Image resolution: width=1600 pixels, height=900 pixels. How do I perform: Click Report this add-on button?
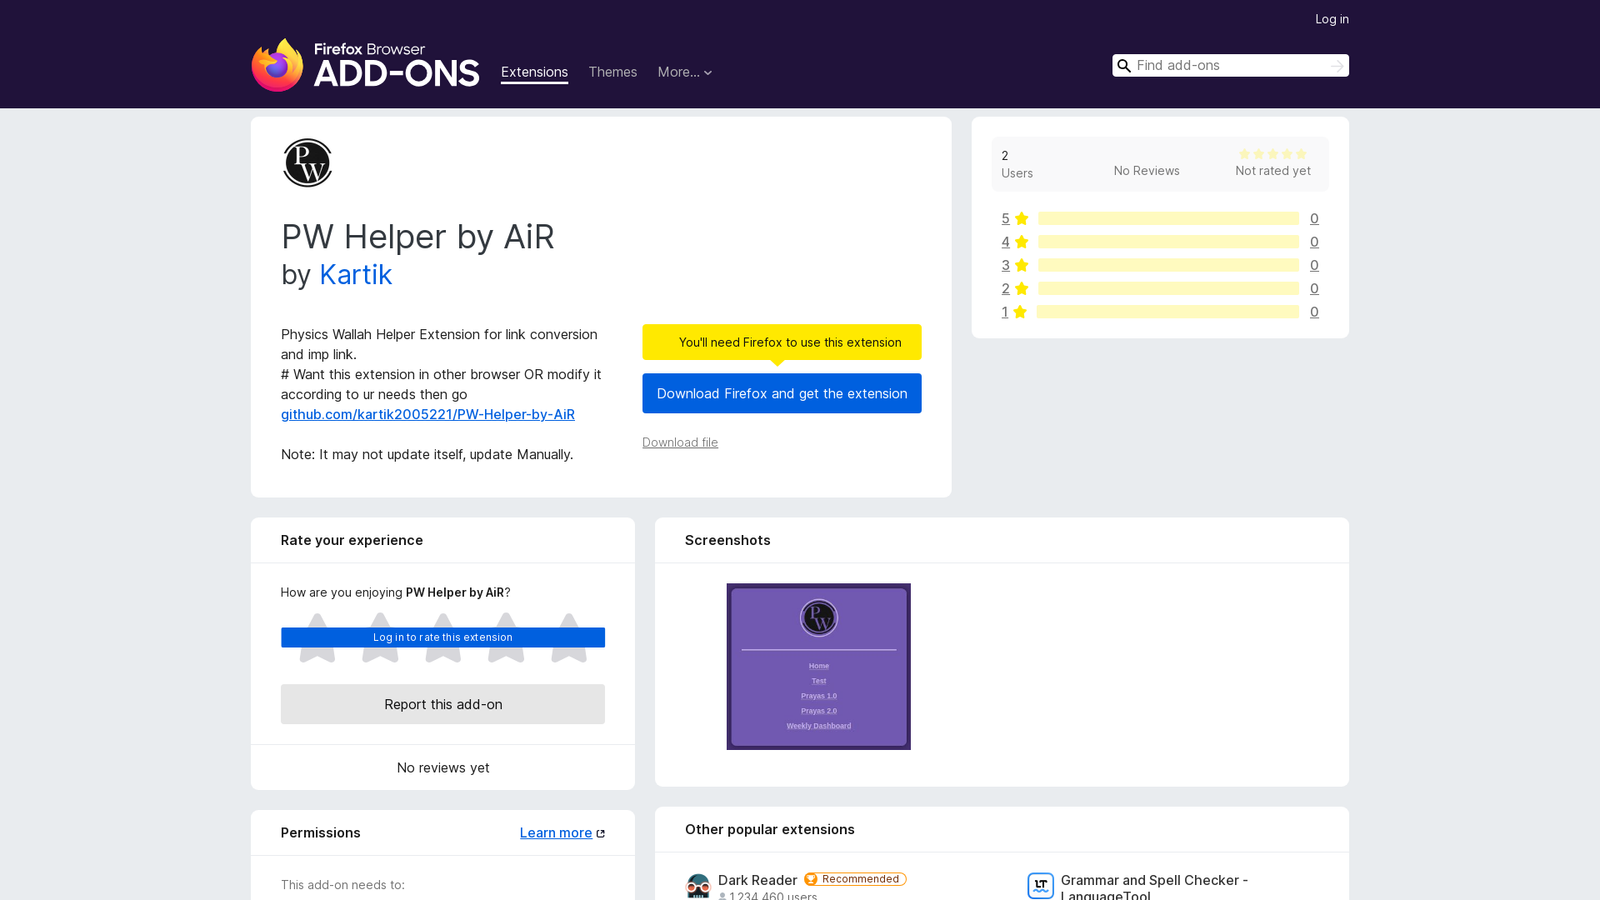[x=443, y=704]
